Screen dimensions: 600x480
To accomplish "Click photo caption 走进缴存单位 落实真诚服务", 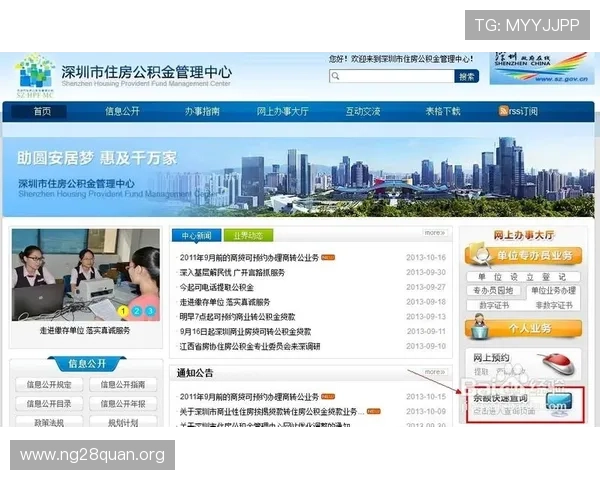I will pos(85,330).
